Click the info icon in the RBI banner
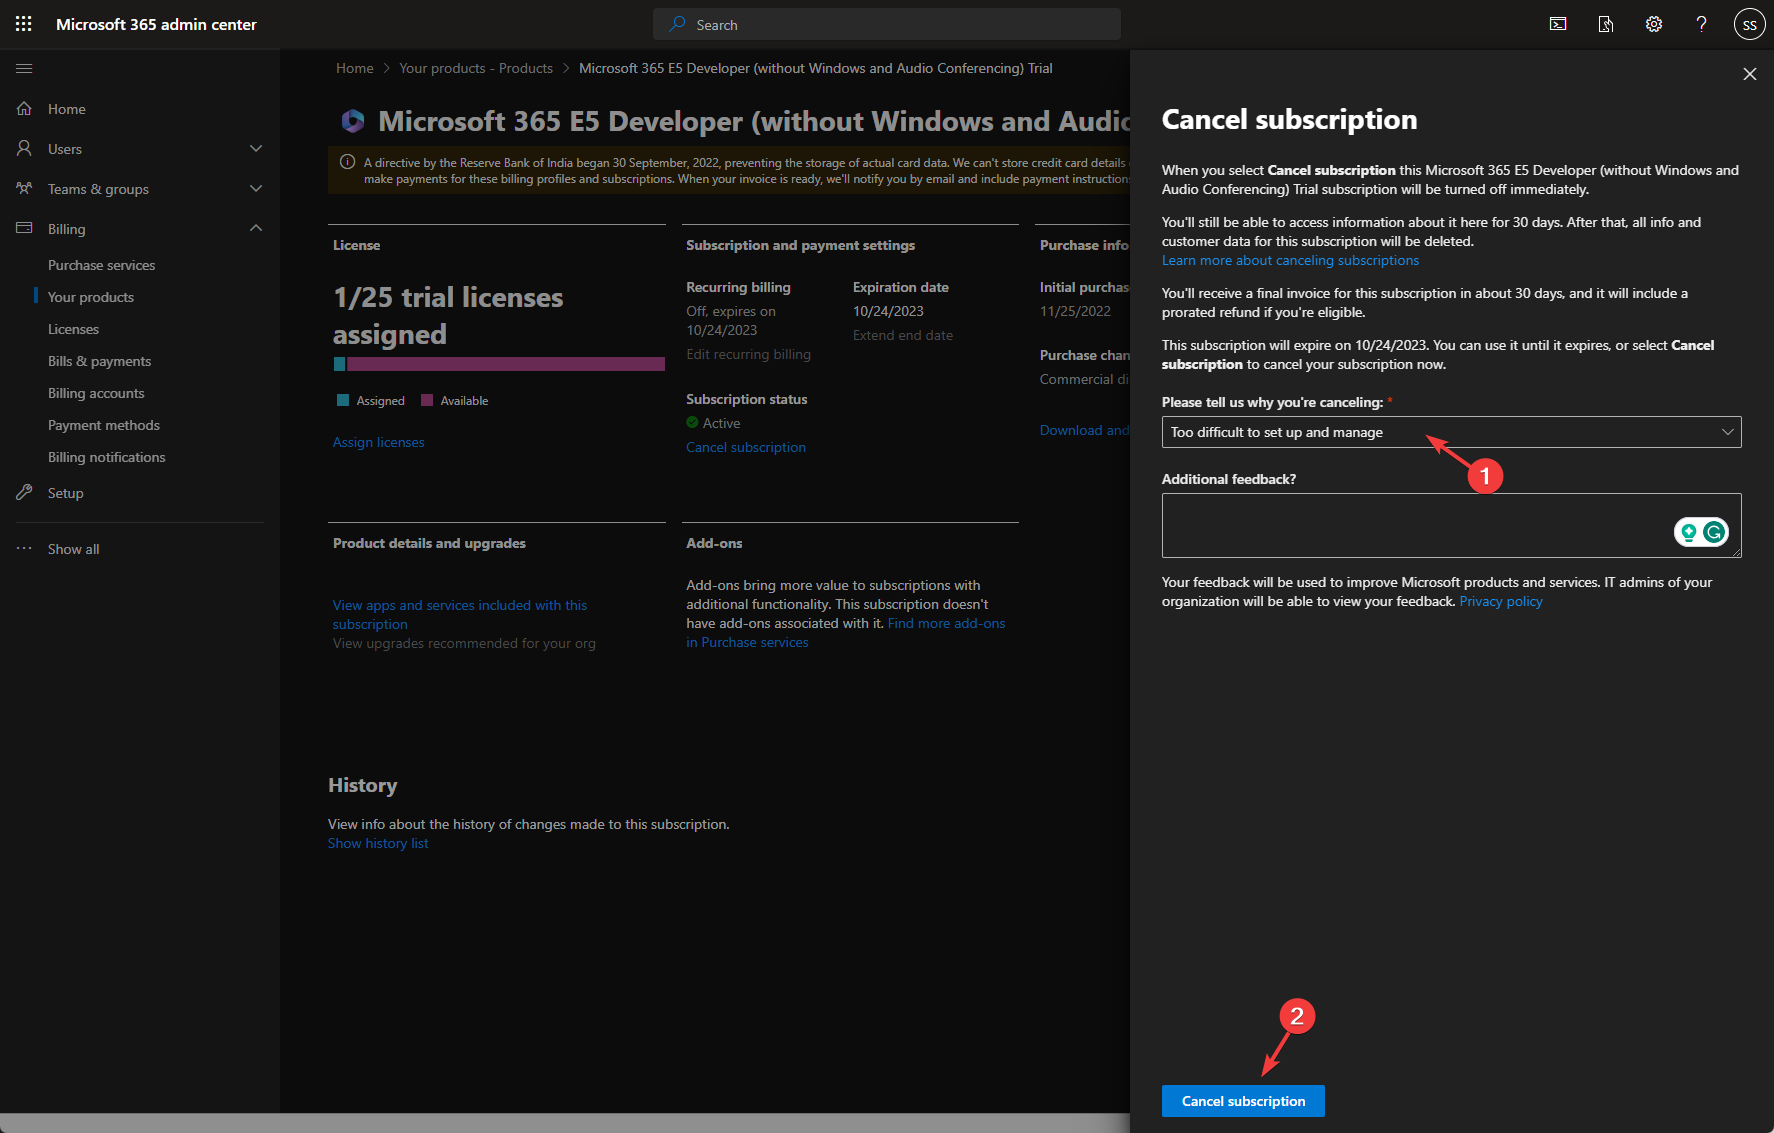 pos(347,162)
